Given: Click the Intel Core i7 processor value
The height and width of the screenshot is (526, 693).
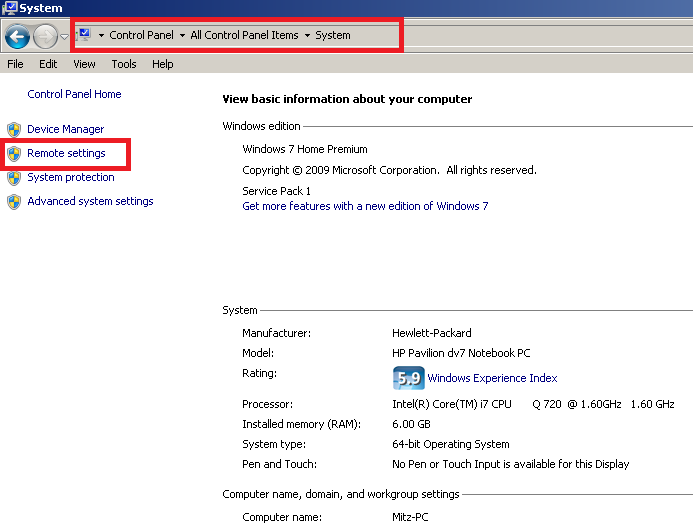Looking at the screenshot, I should (x=533, y=404).
